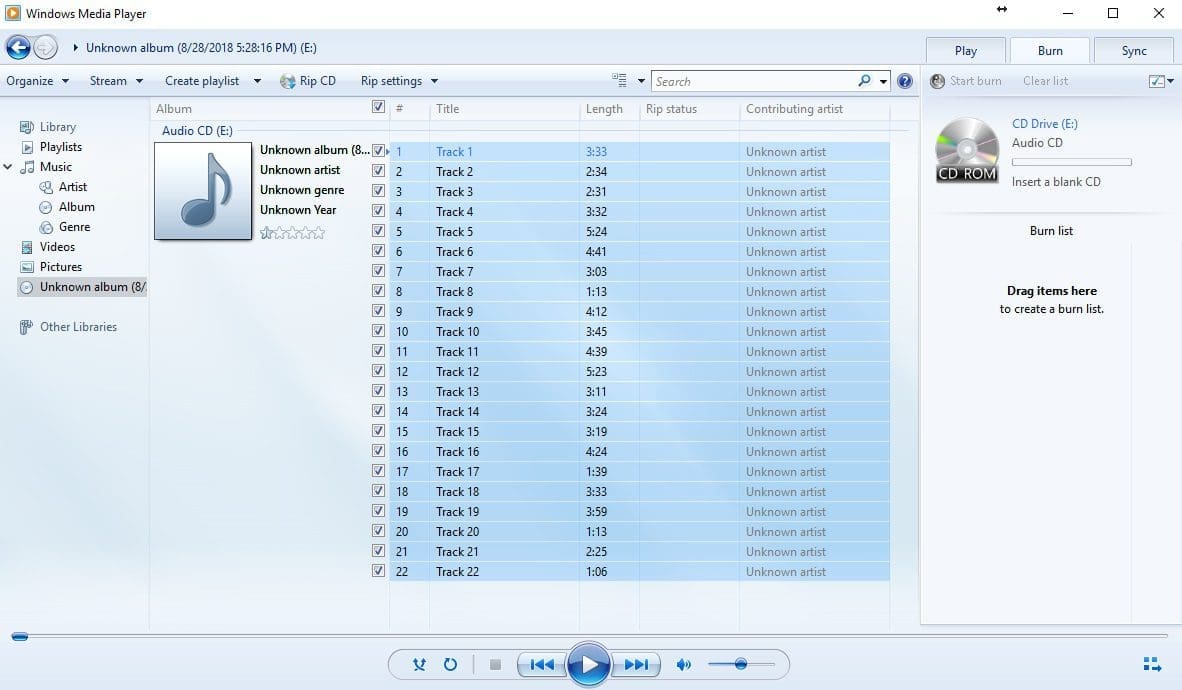1182x690 pixels.
Task: Open the Play tab
Action: 964,49
